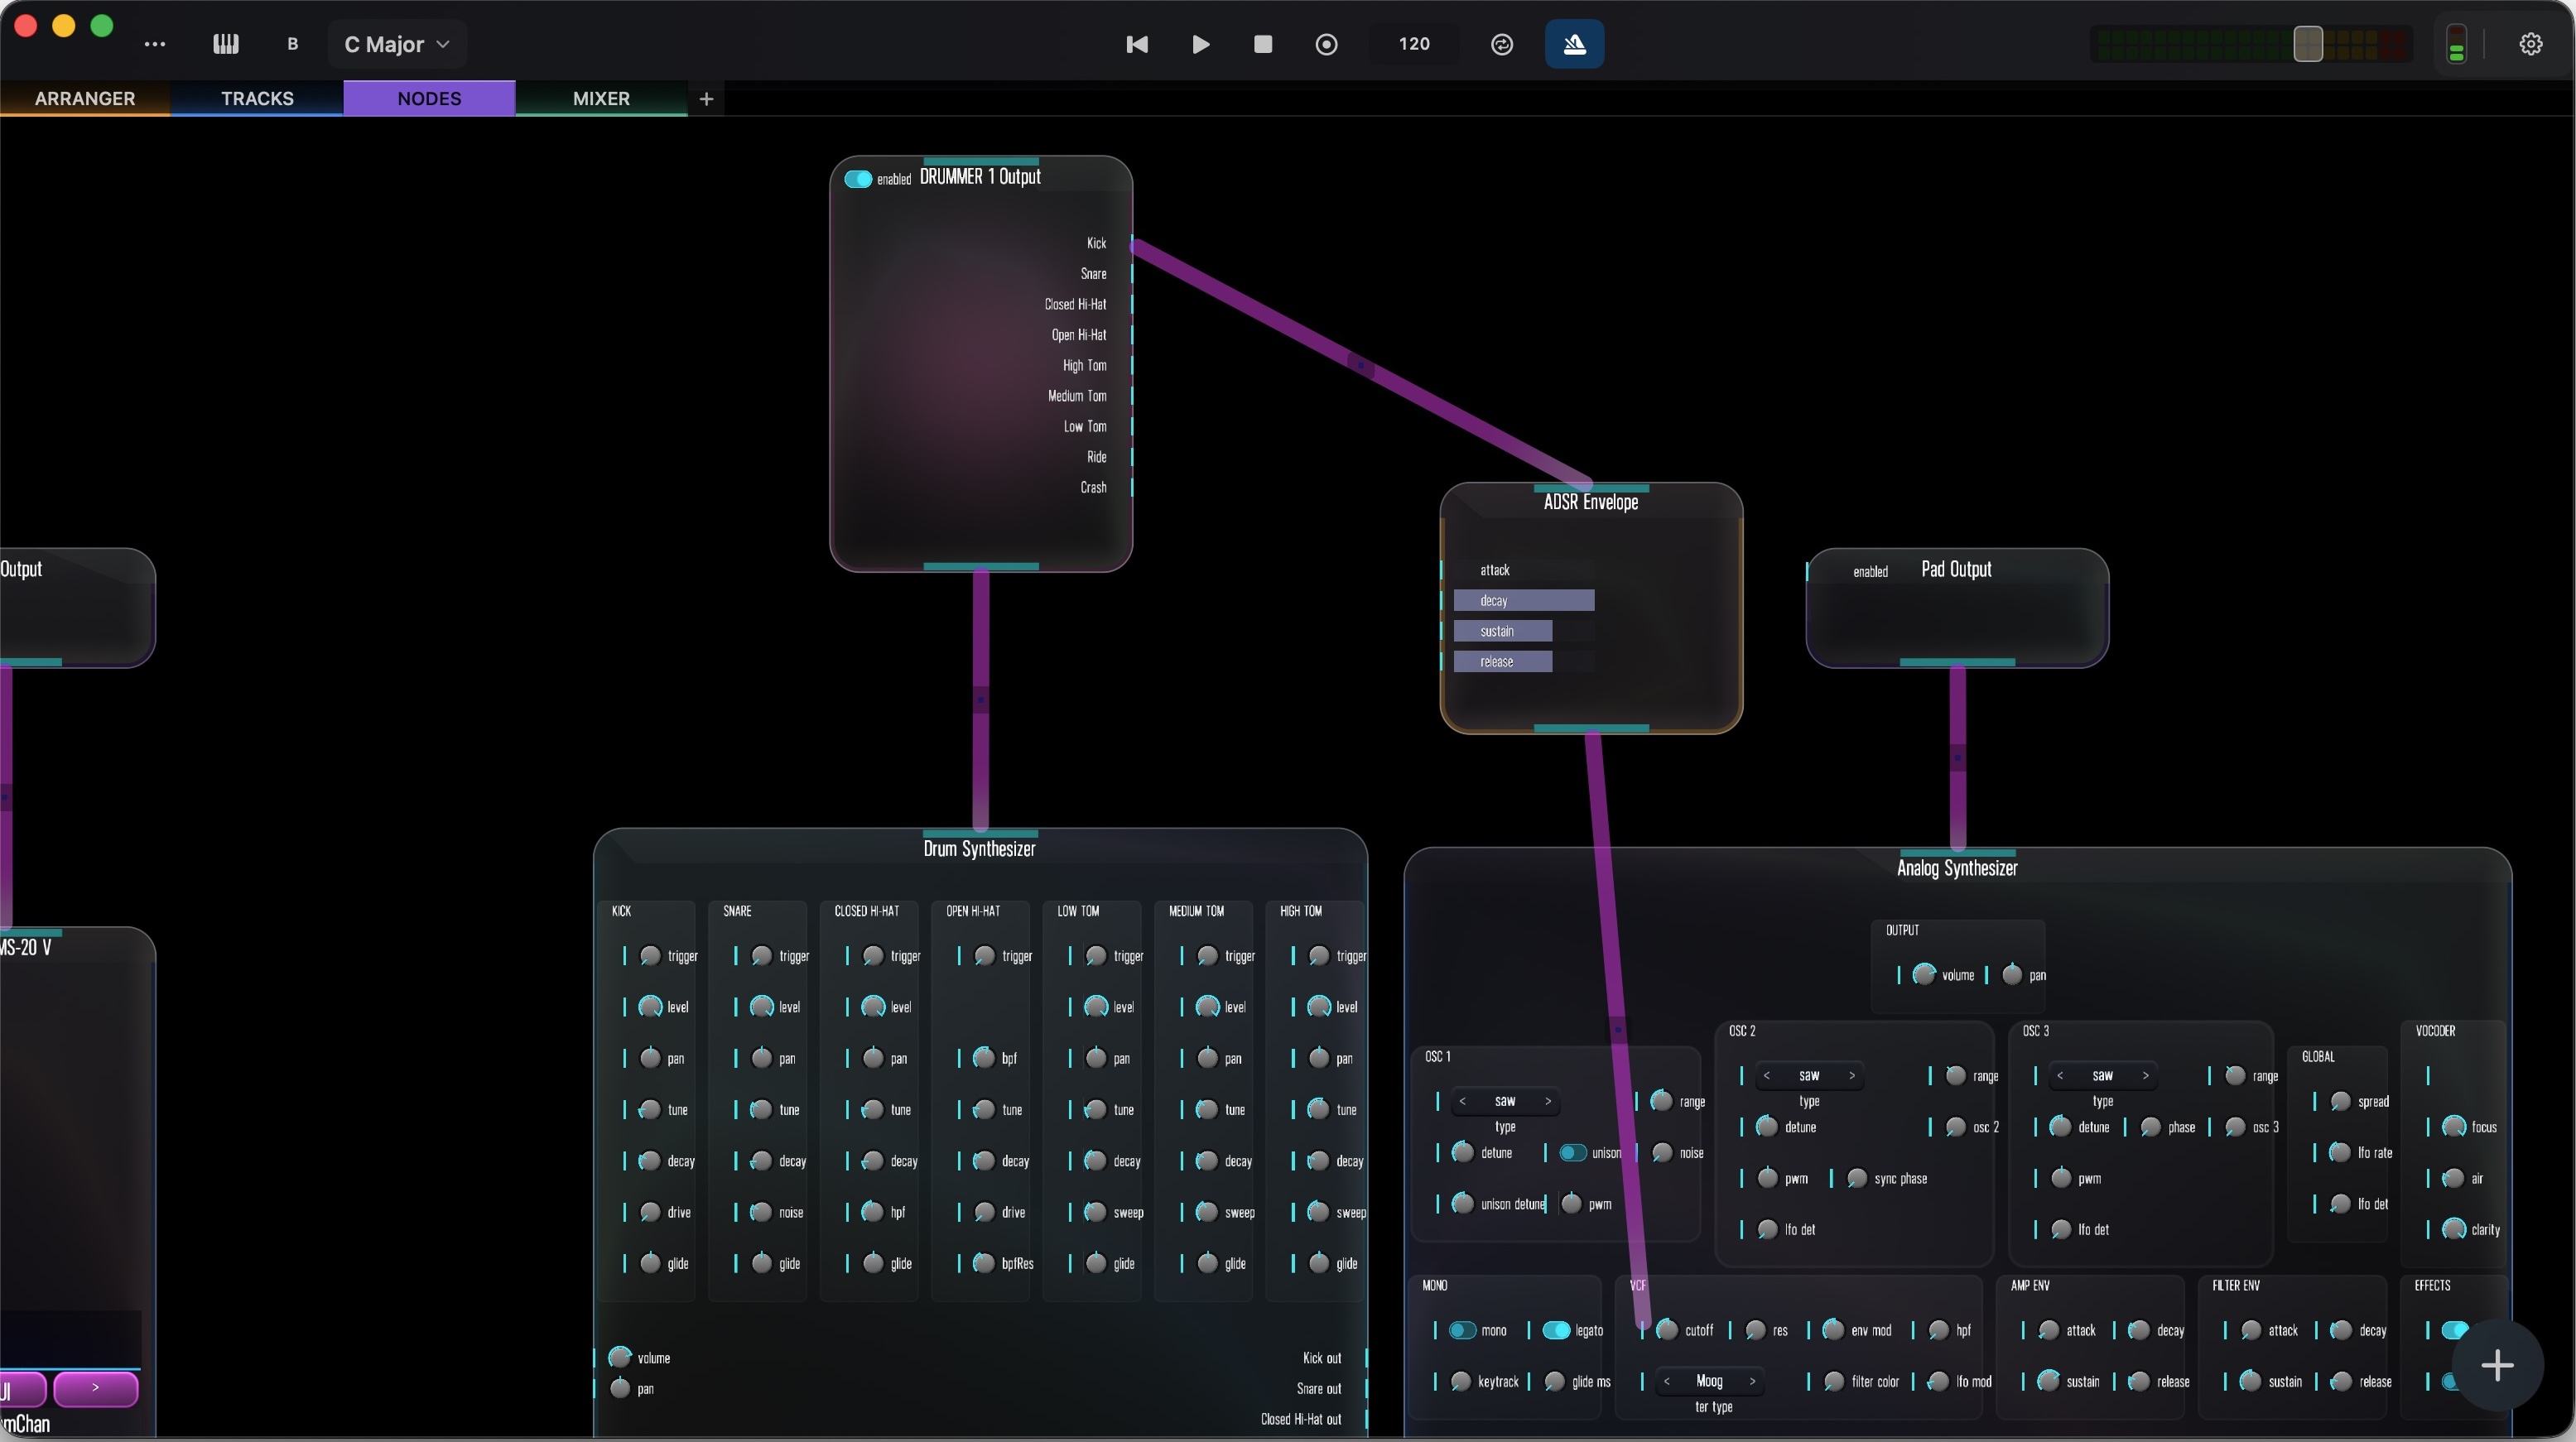The height and width of the screenshot is (1442, 2576).
Task: Click the GLOBAL lfo rate knob
Action: coord(2339,1153)
